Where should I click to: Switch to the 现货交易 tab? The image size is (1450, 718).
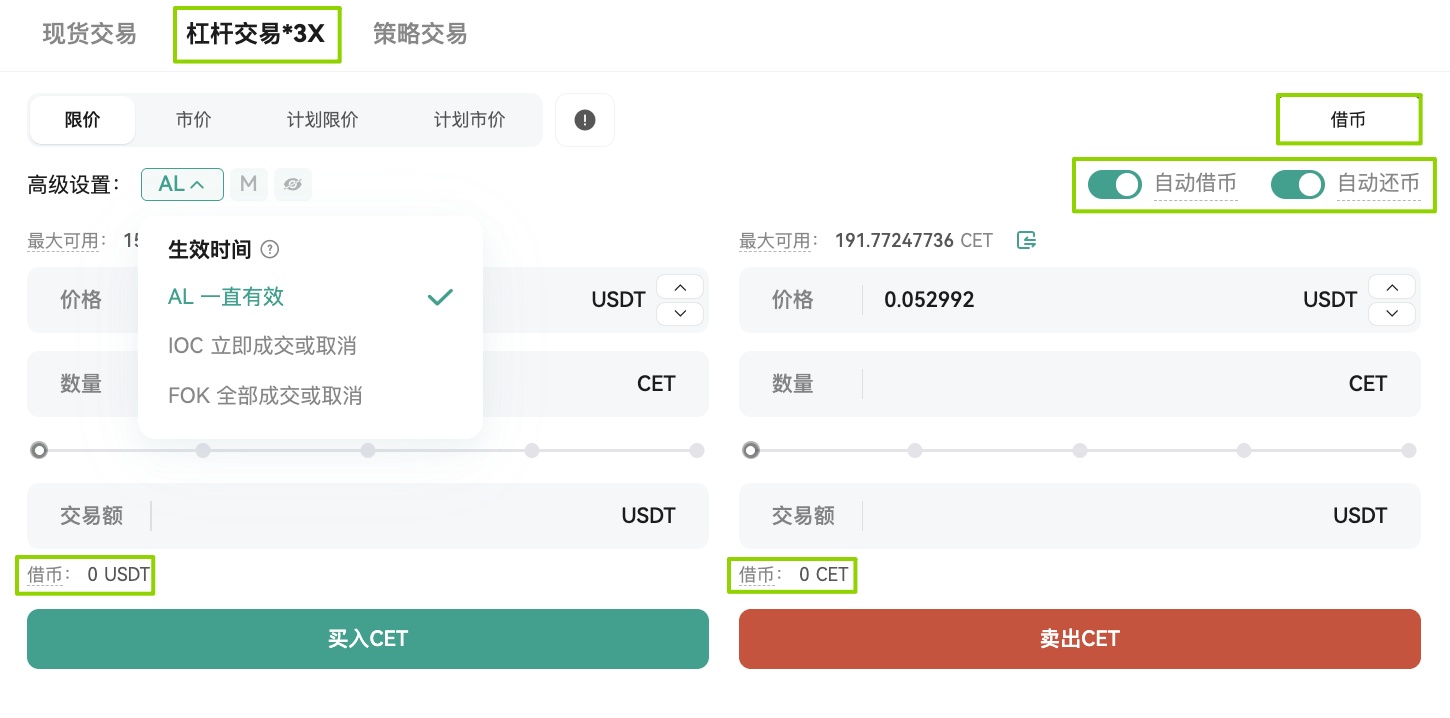(89, 34)
